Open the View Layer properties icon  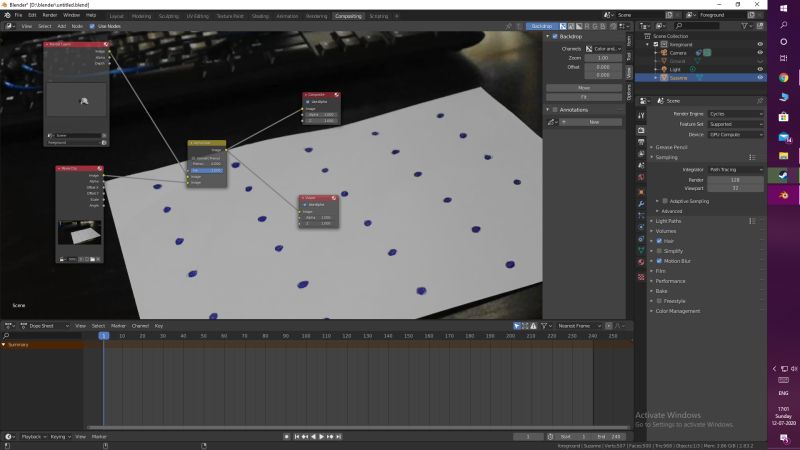[x=641, y=154]
